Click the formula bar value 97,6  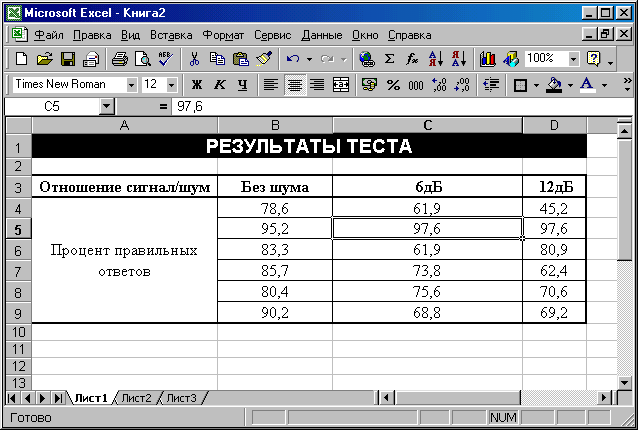190,107
